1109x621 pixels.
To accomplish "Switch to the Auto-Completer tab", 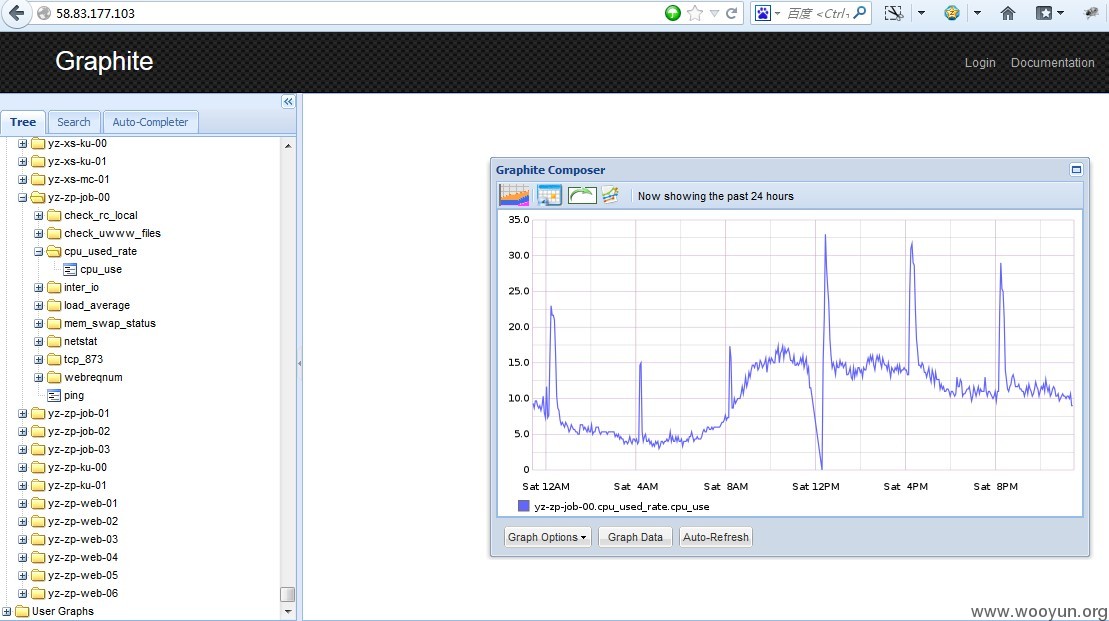I will point(150,122).
